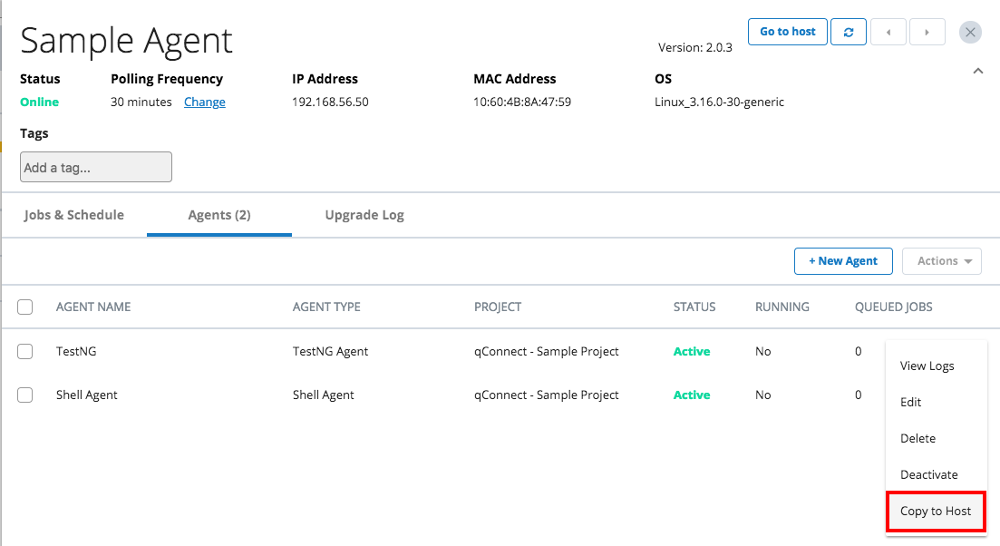Viewport: 1000px width, 546px height.
Task: Select Edit in the context menu
Action: [911, 402]
